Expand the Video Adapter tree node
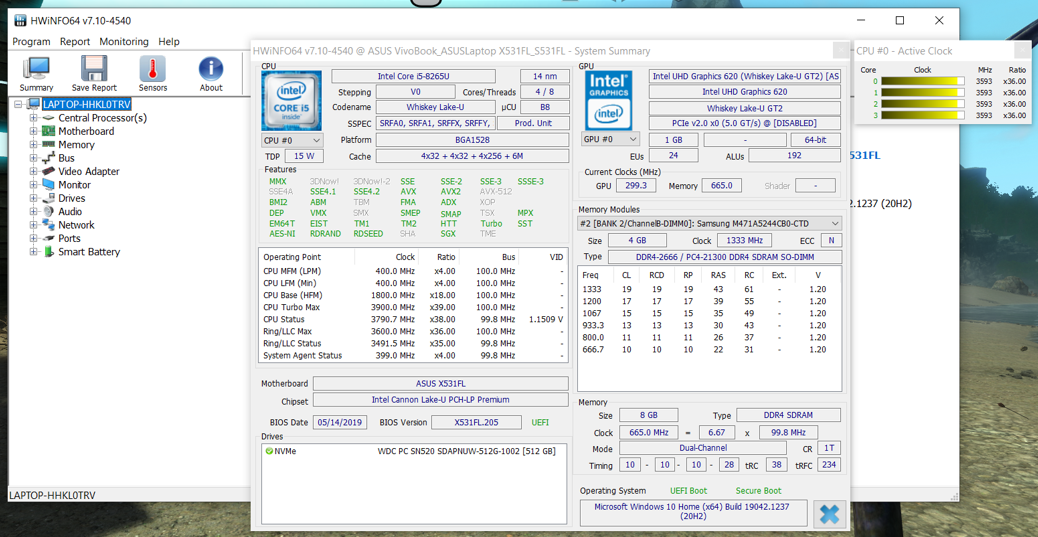The height and width of the screenshot is (537, 1038). (33, 171)
